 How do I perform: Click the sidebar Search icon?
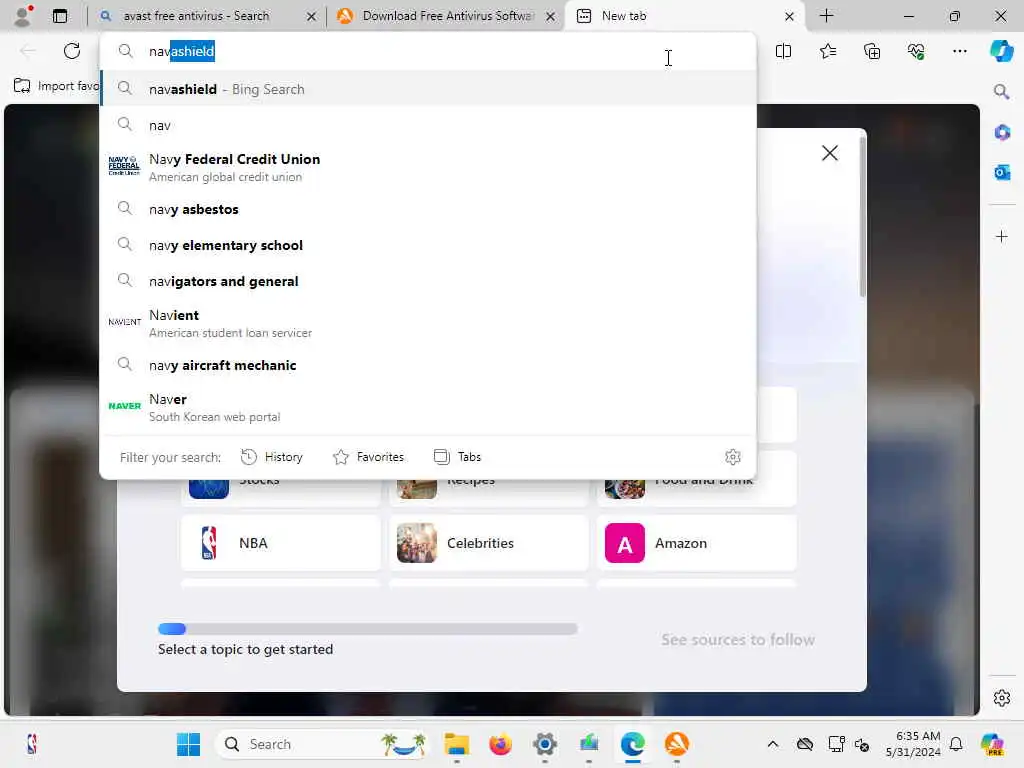(x=1001, y=92)
